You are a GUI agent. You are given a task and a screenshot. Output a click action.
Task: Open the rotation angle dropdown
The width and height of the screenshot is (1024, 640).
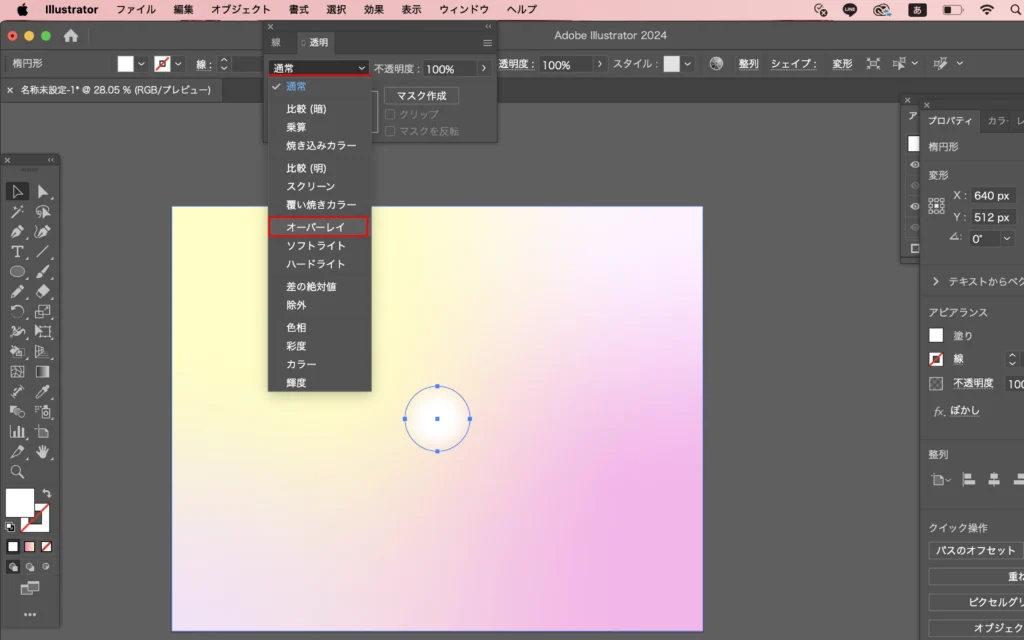(x=1006, y=239)
